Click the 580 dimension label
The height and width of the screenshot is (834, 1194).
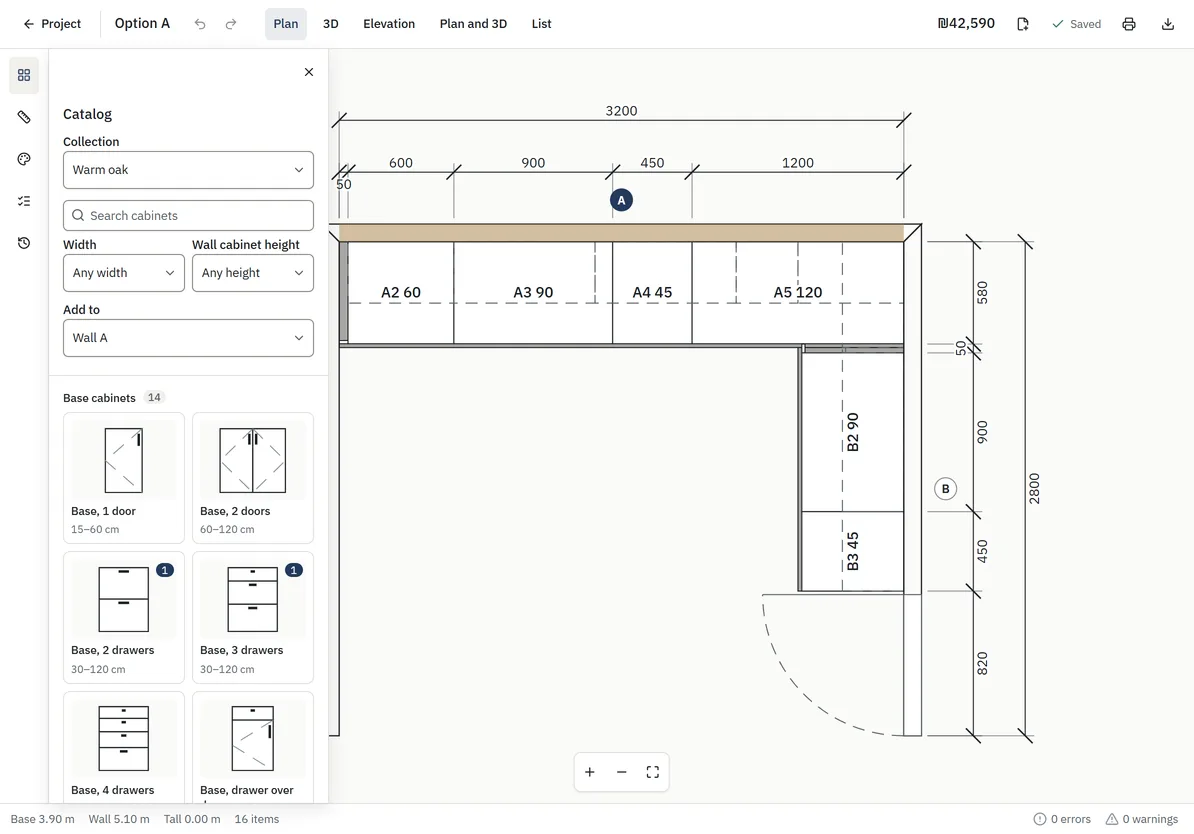tap(982, 292)
